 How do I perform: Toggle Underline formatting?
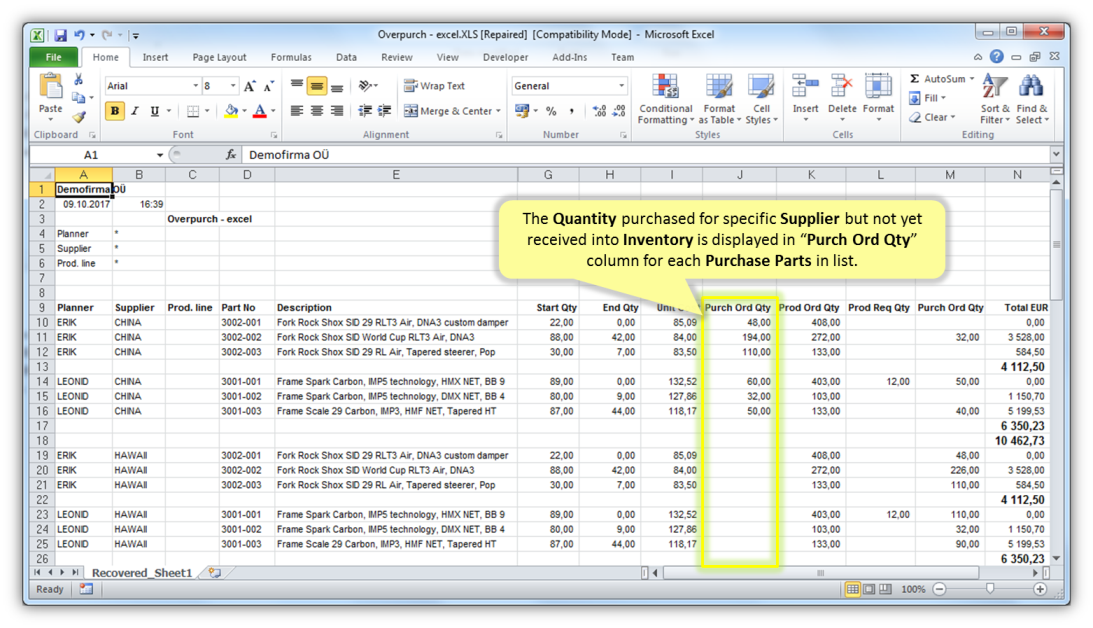click(x=154, y=111)
